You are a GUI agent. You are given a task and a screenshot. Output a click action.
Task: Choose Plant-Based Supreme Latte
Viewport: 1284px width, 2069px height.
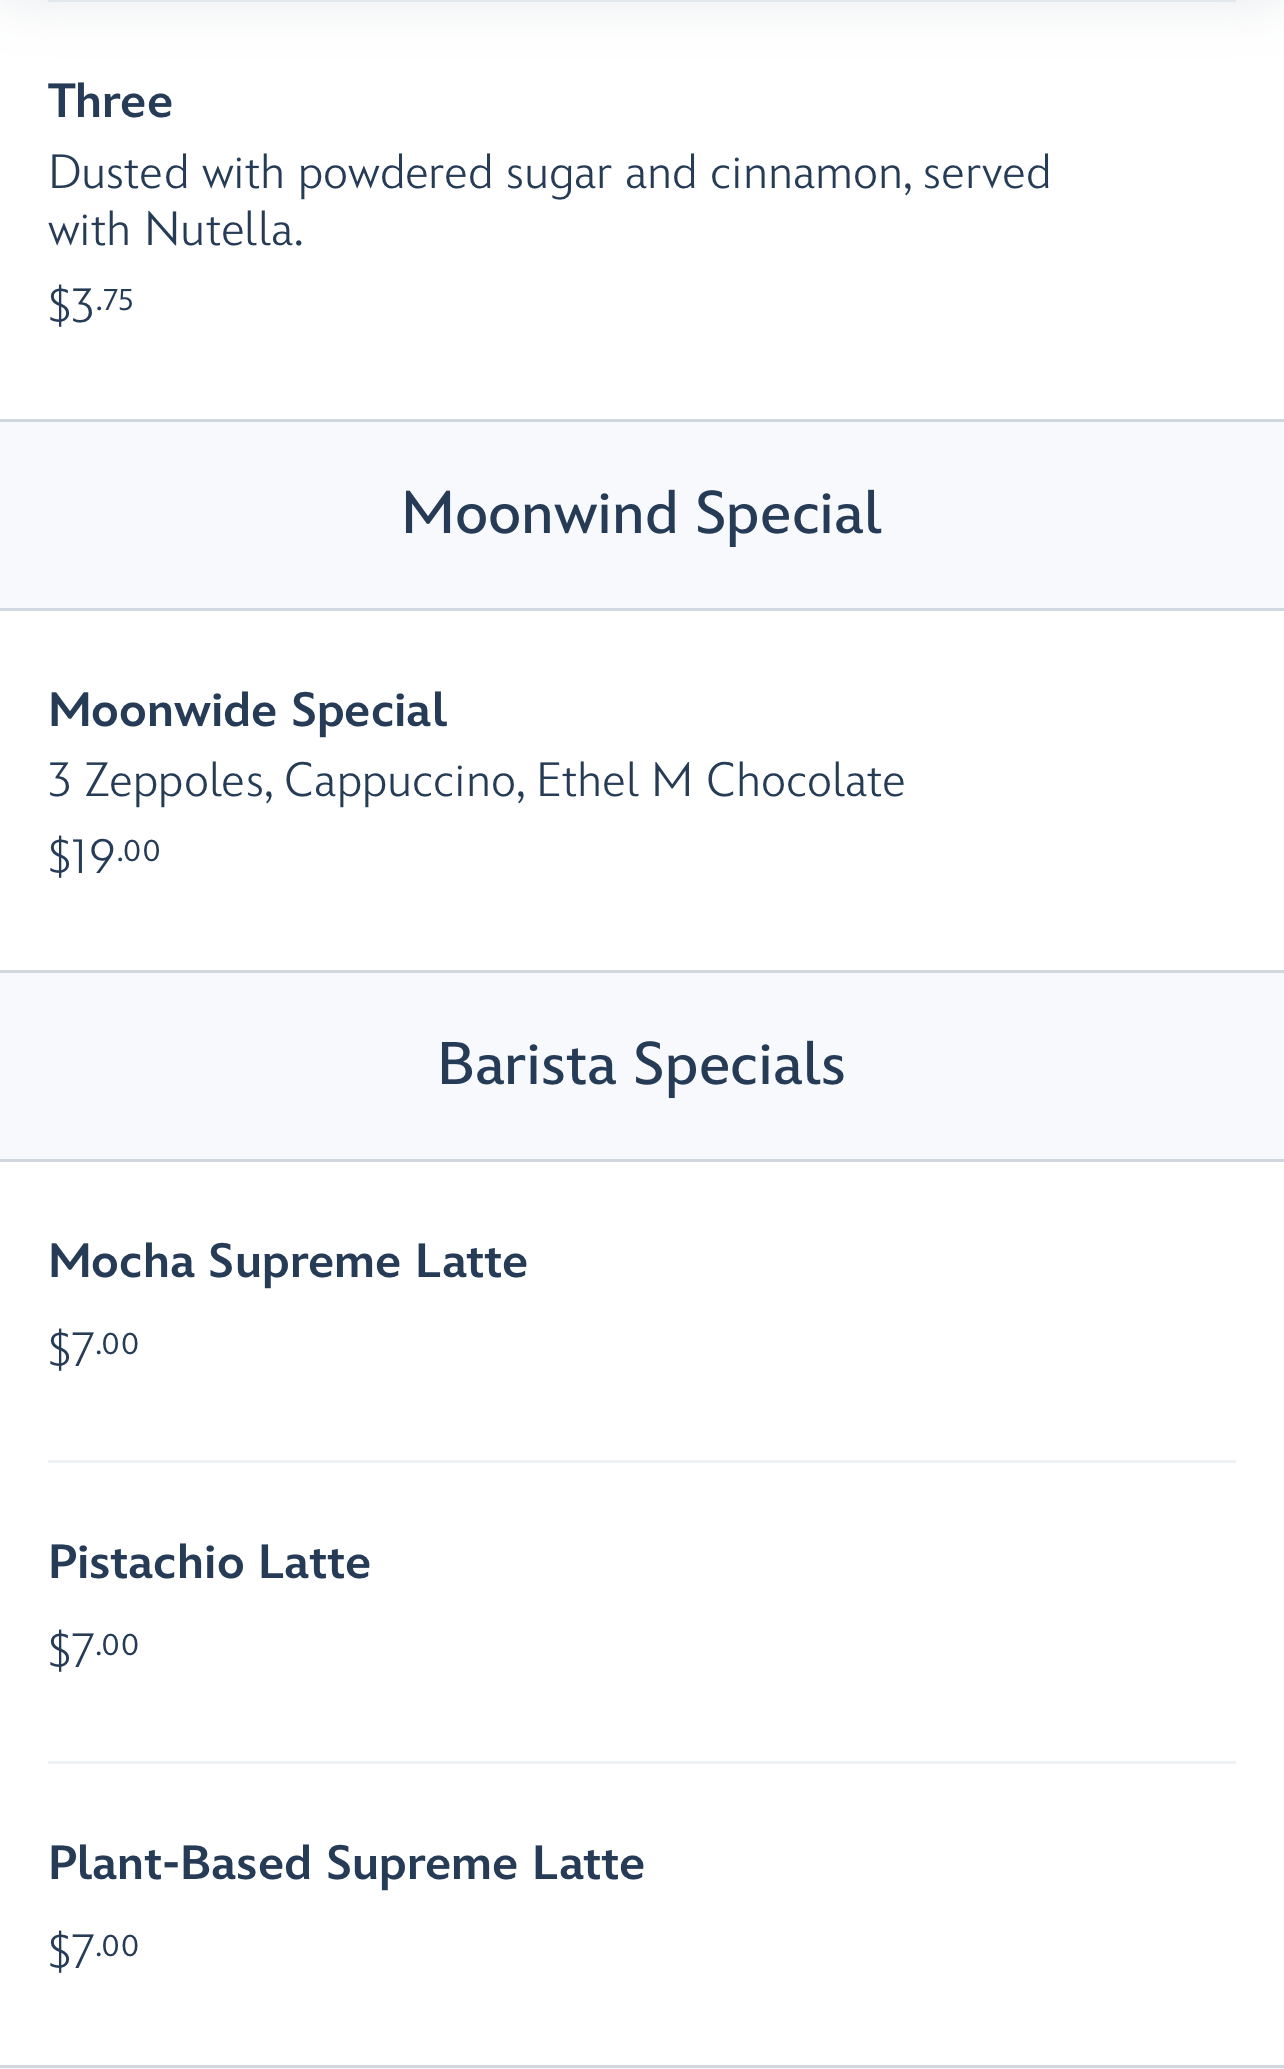click(346, 1864)
